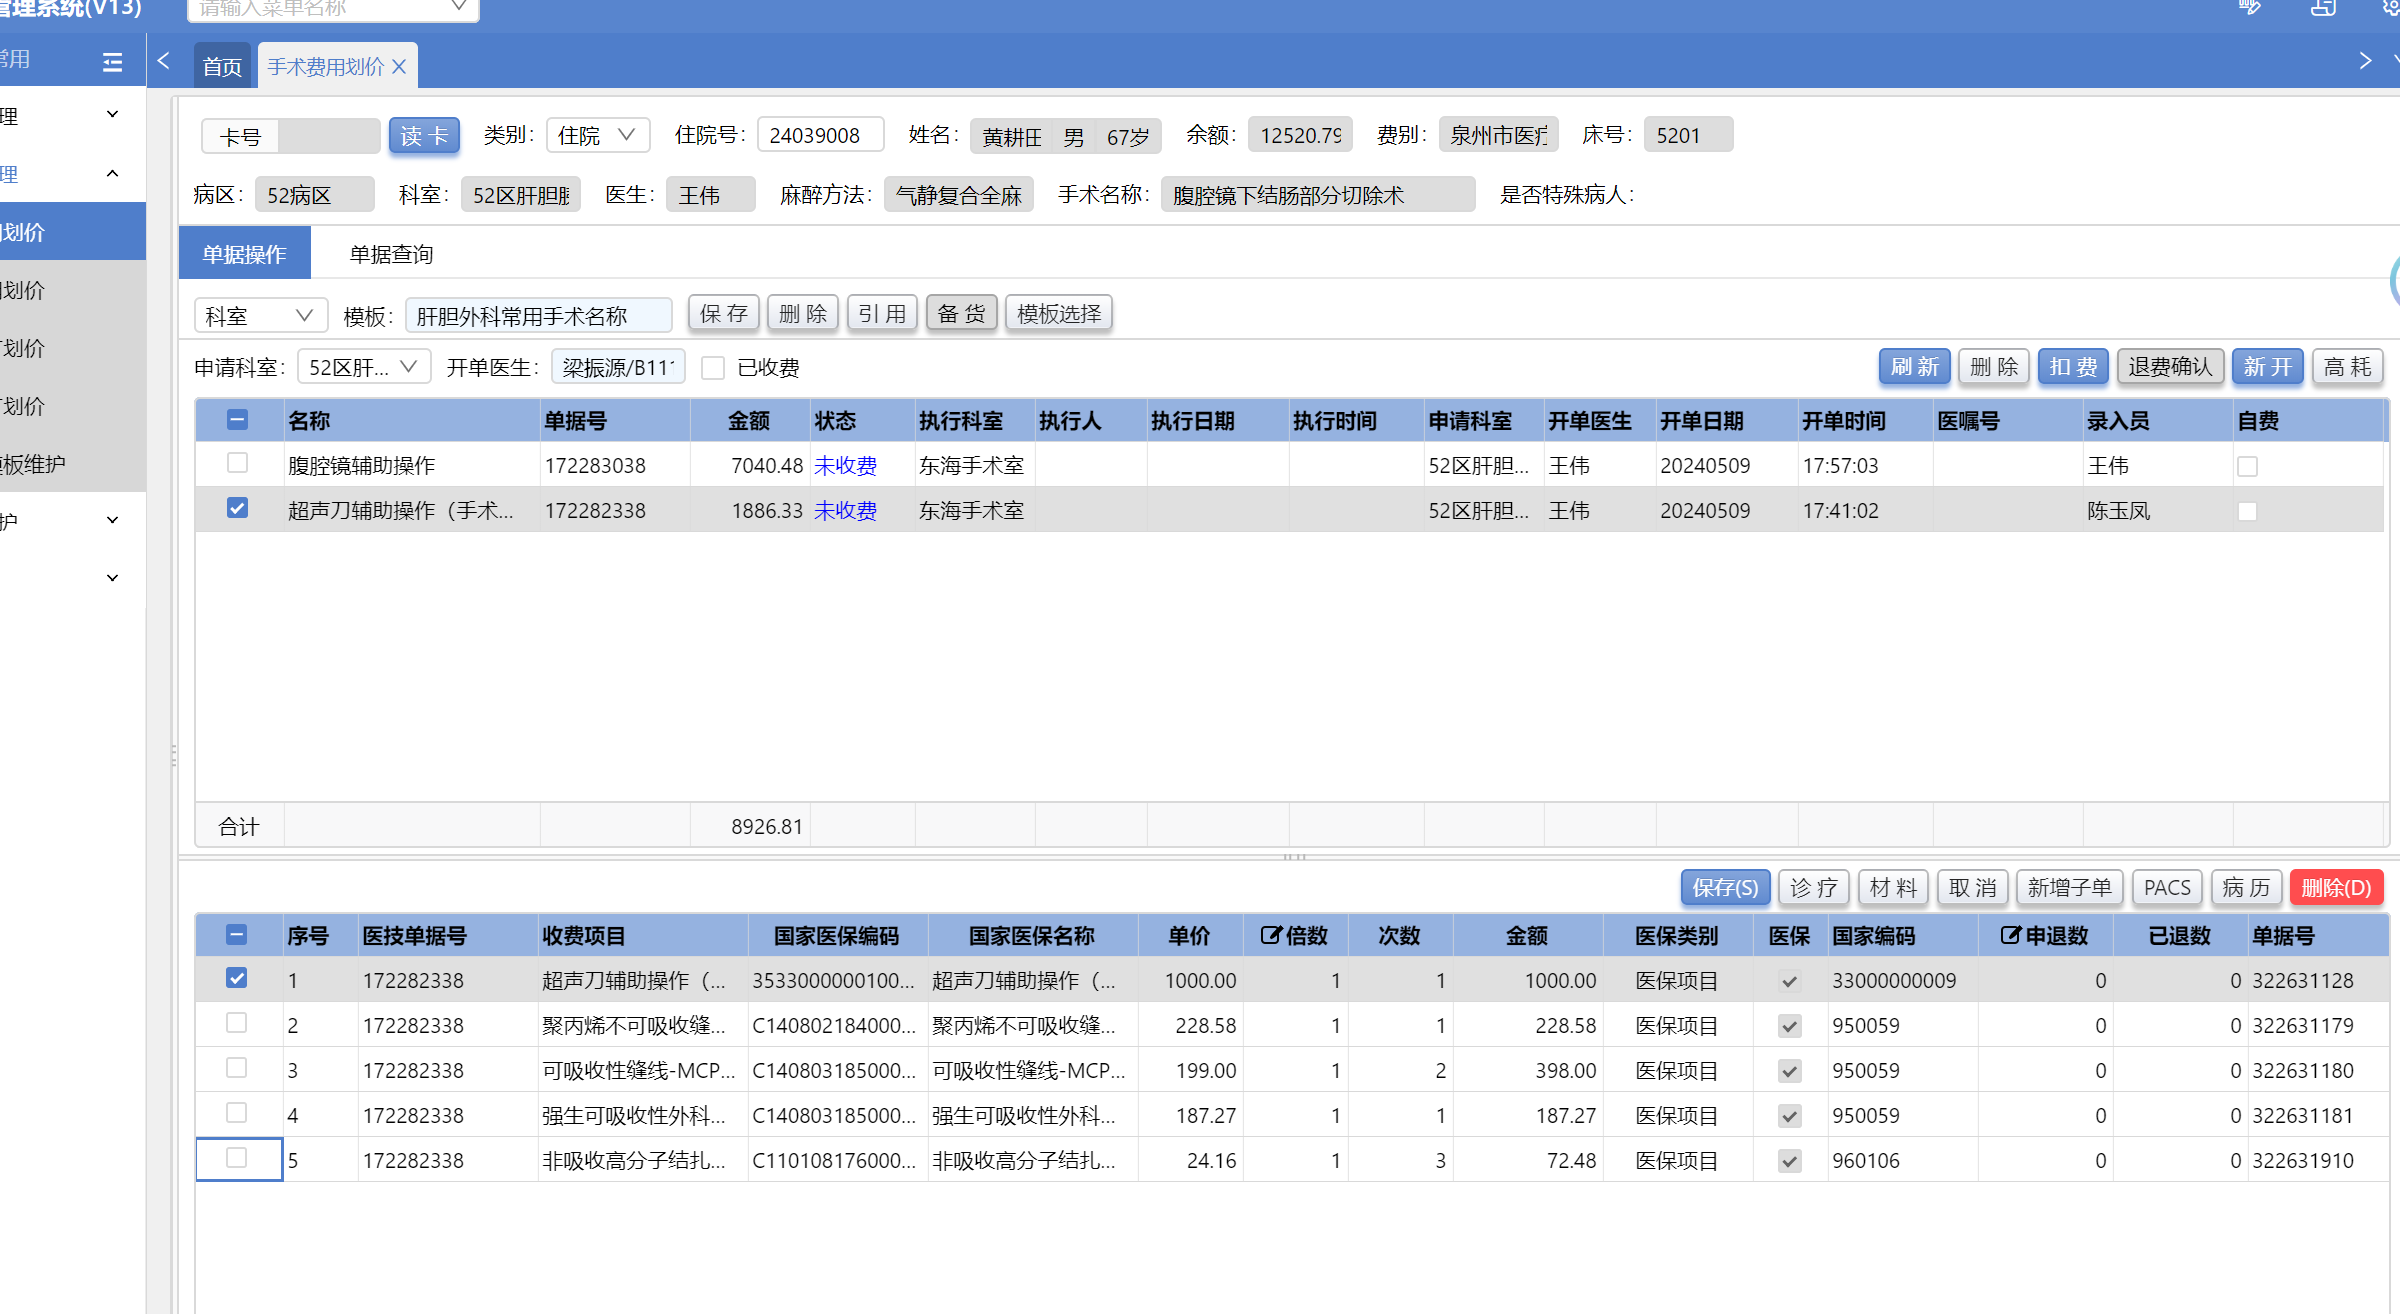Close the 手术费用划价 tab
The width and height of the screenshot is (2400, 1314).
click(399, 67)
